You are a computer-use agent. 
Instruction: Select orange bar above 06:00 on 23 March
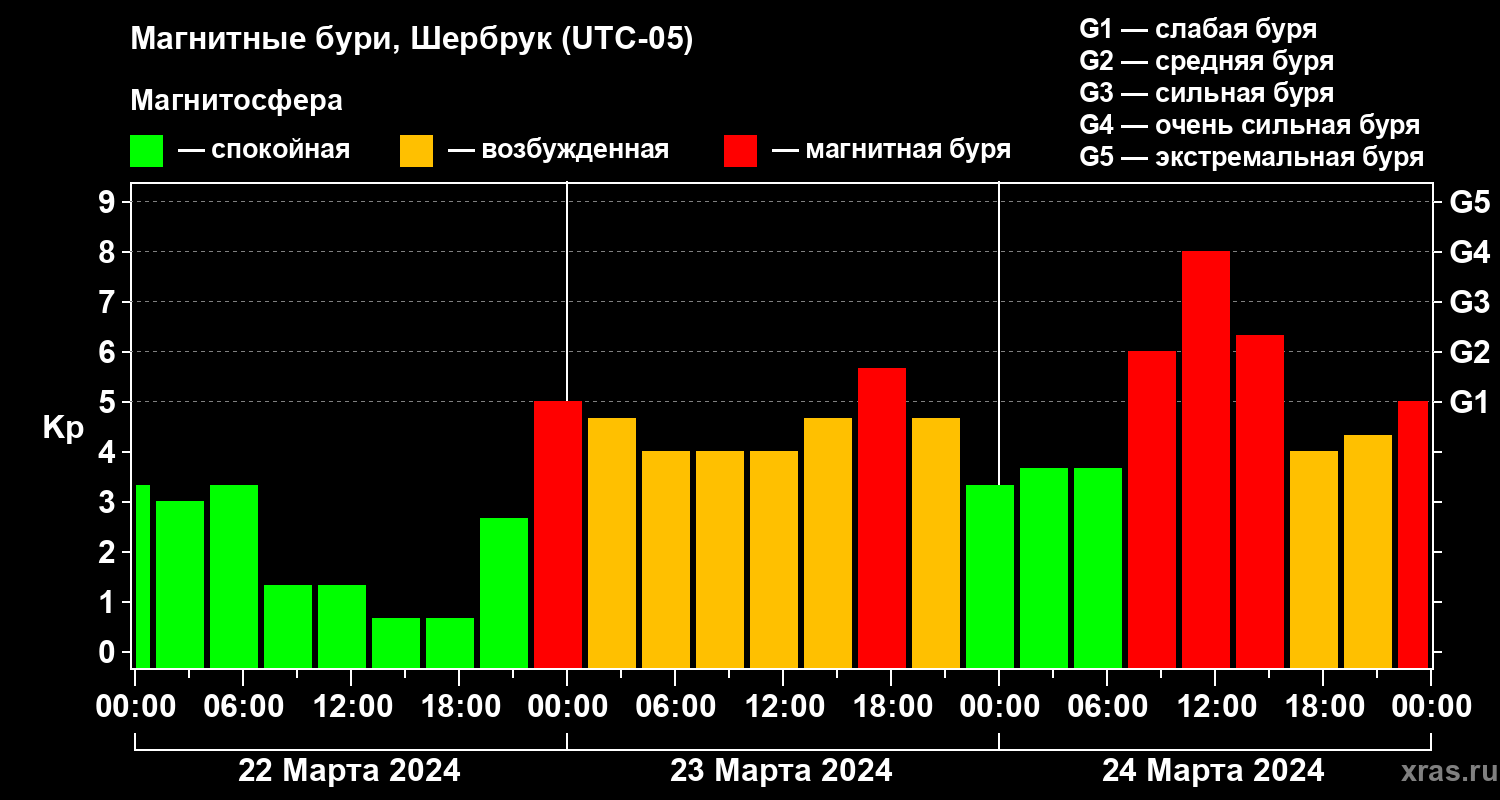tap(666, 559)
